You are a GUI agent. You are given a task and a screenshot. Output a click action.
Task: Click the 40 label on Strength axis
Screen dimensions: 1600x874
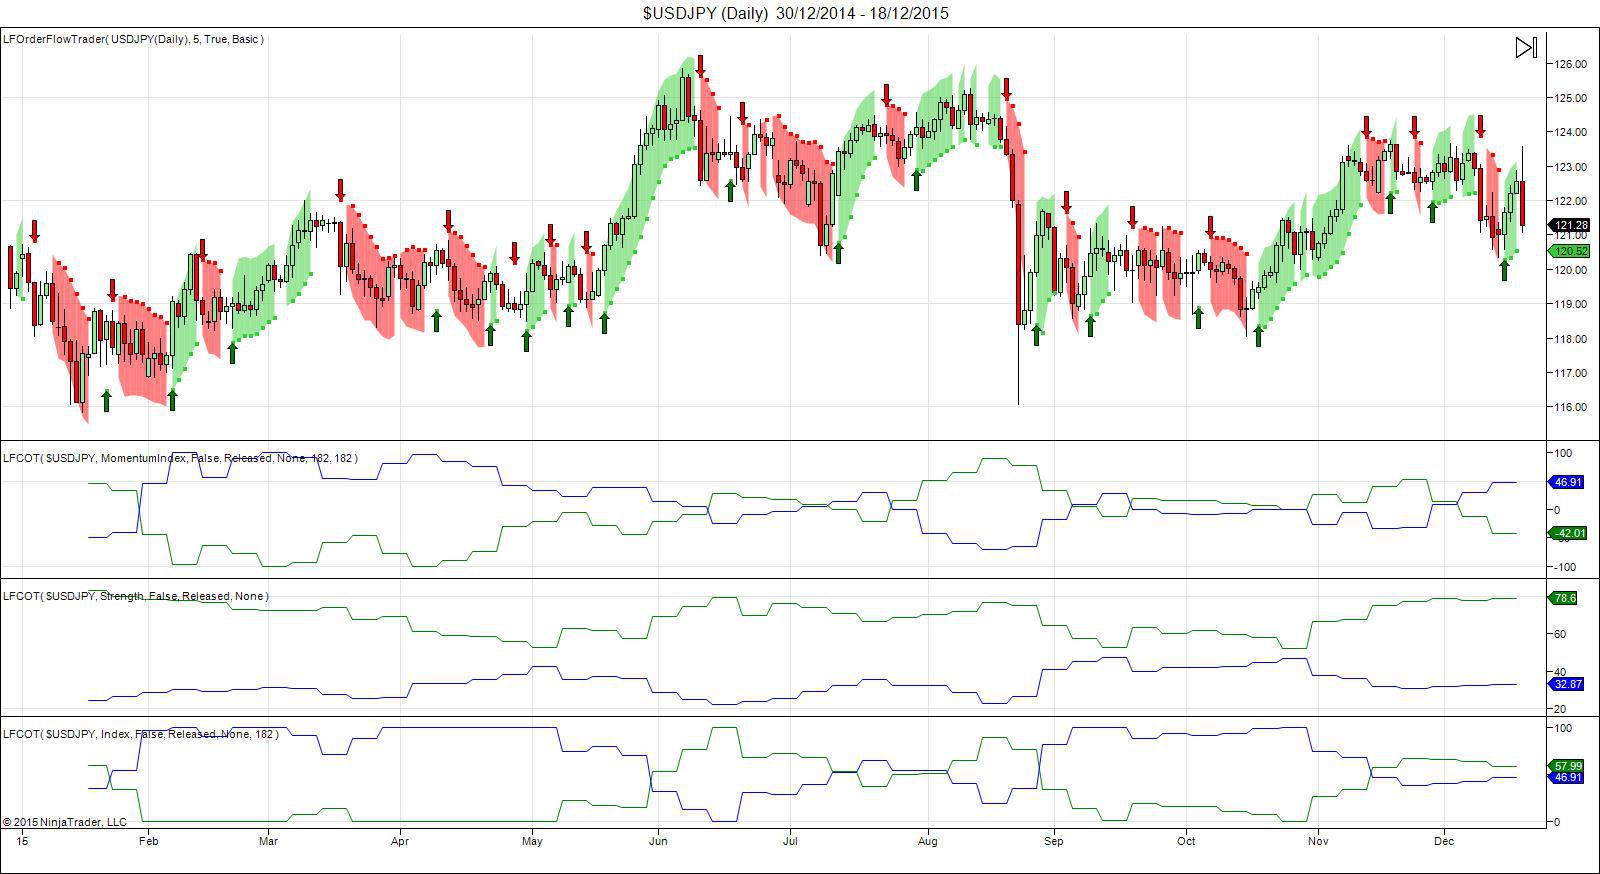1561,672
